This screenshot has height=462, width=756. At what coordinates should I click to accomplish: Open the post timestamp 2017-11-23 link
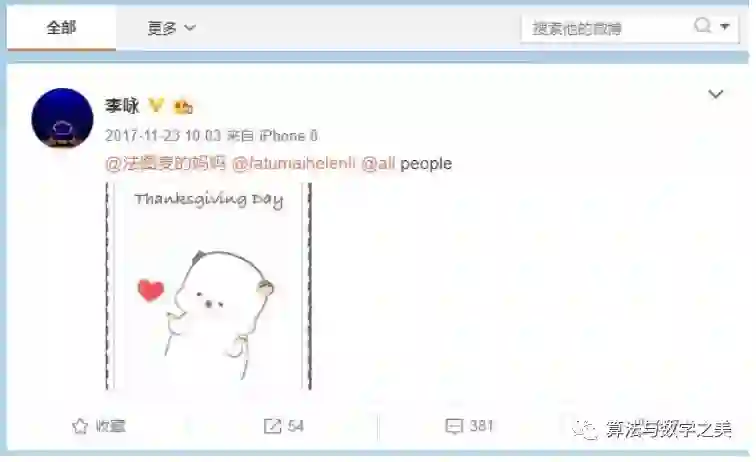click(x=163, y=136)
